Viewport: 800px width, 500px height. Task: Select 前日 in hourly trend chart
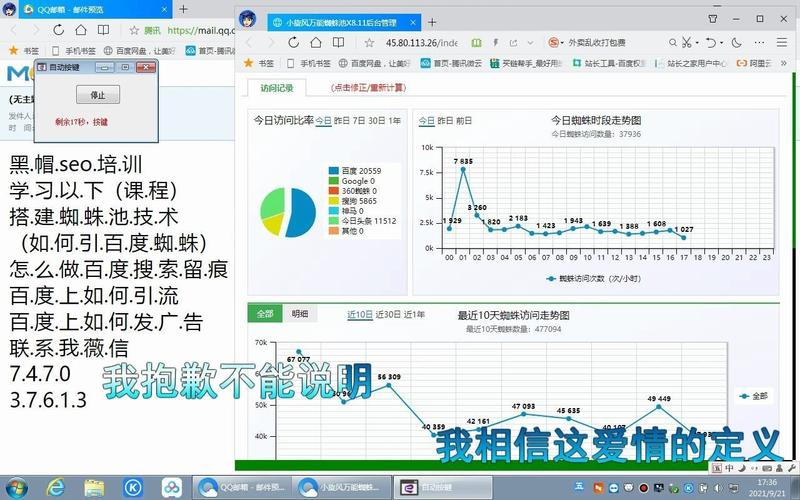tap(464, 121)
